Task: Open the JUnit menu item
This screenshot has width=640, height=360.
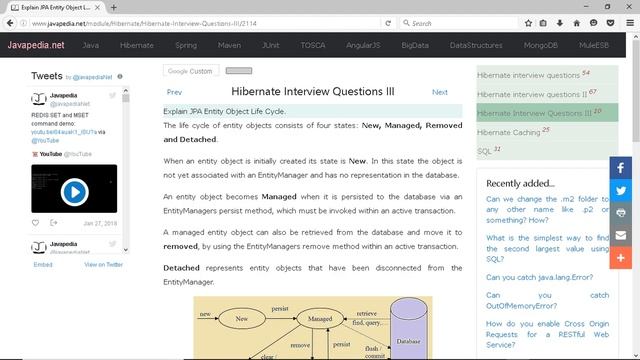Action: [x=271, y=45]
